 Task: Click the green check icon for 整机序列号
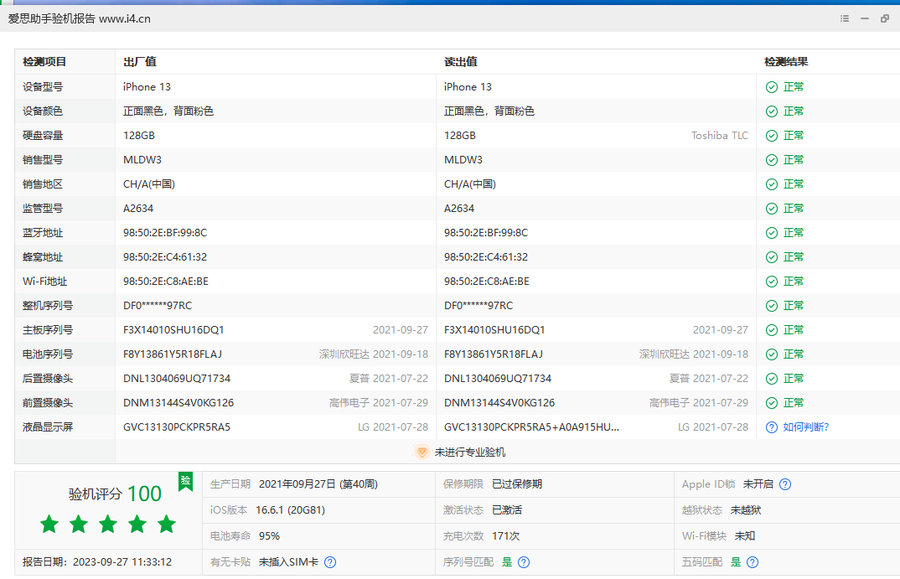click(771, 306)
